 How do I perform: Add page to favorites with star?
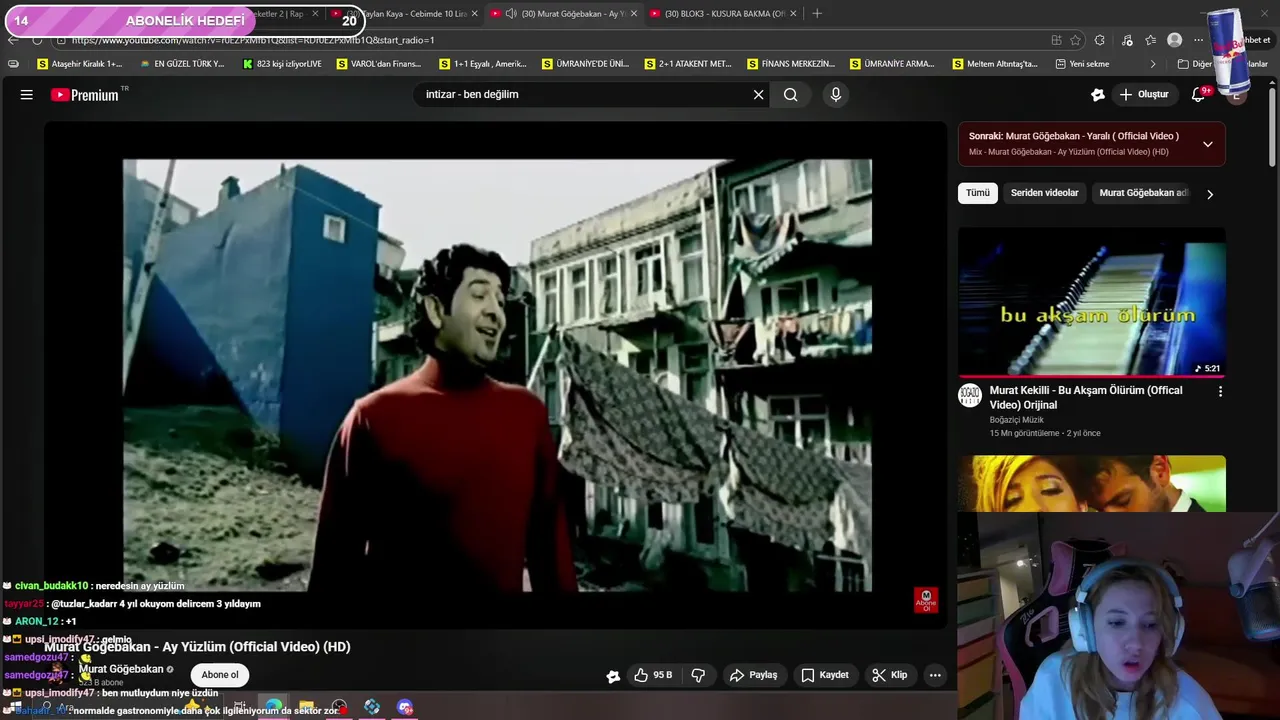(1076, 40)
